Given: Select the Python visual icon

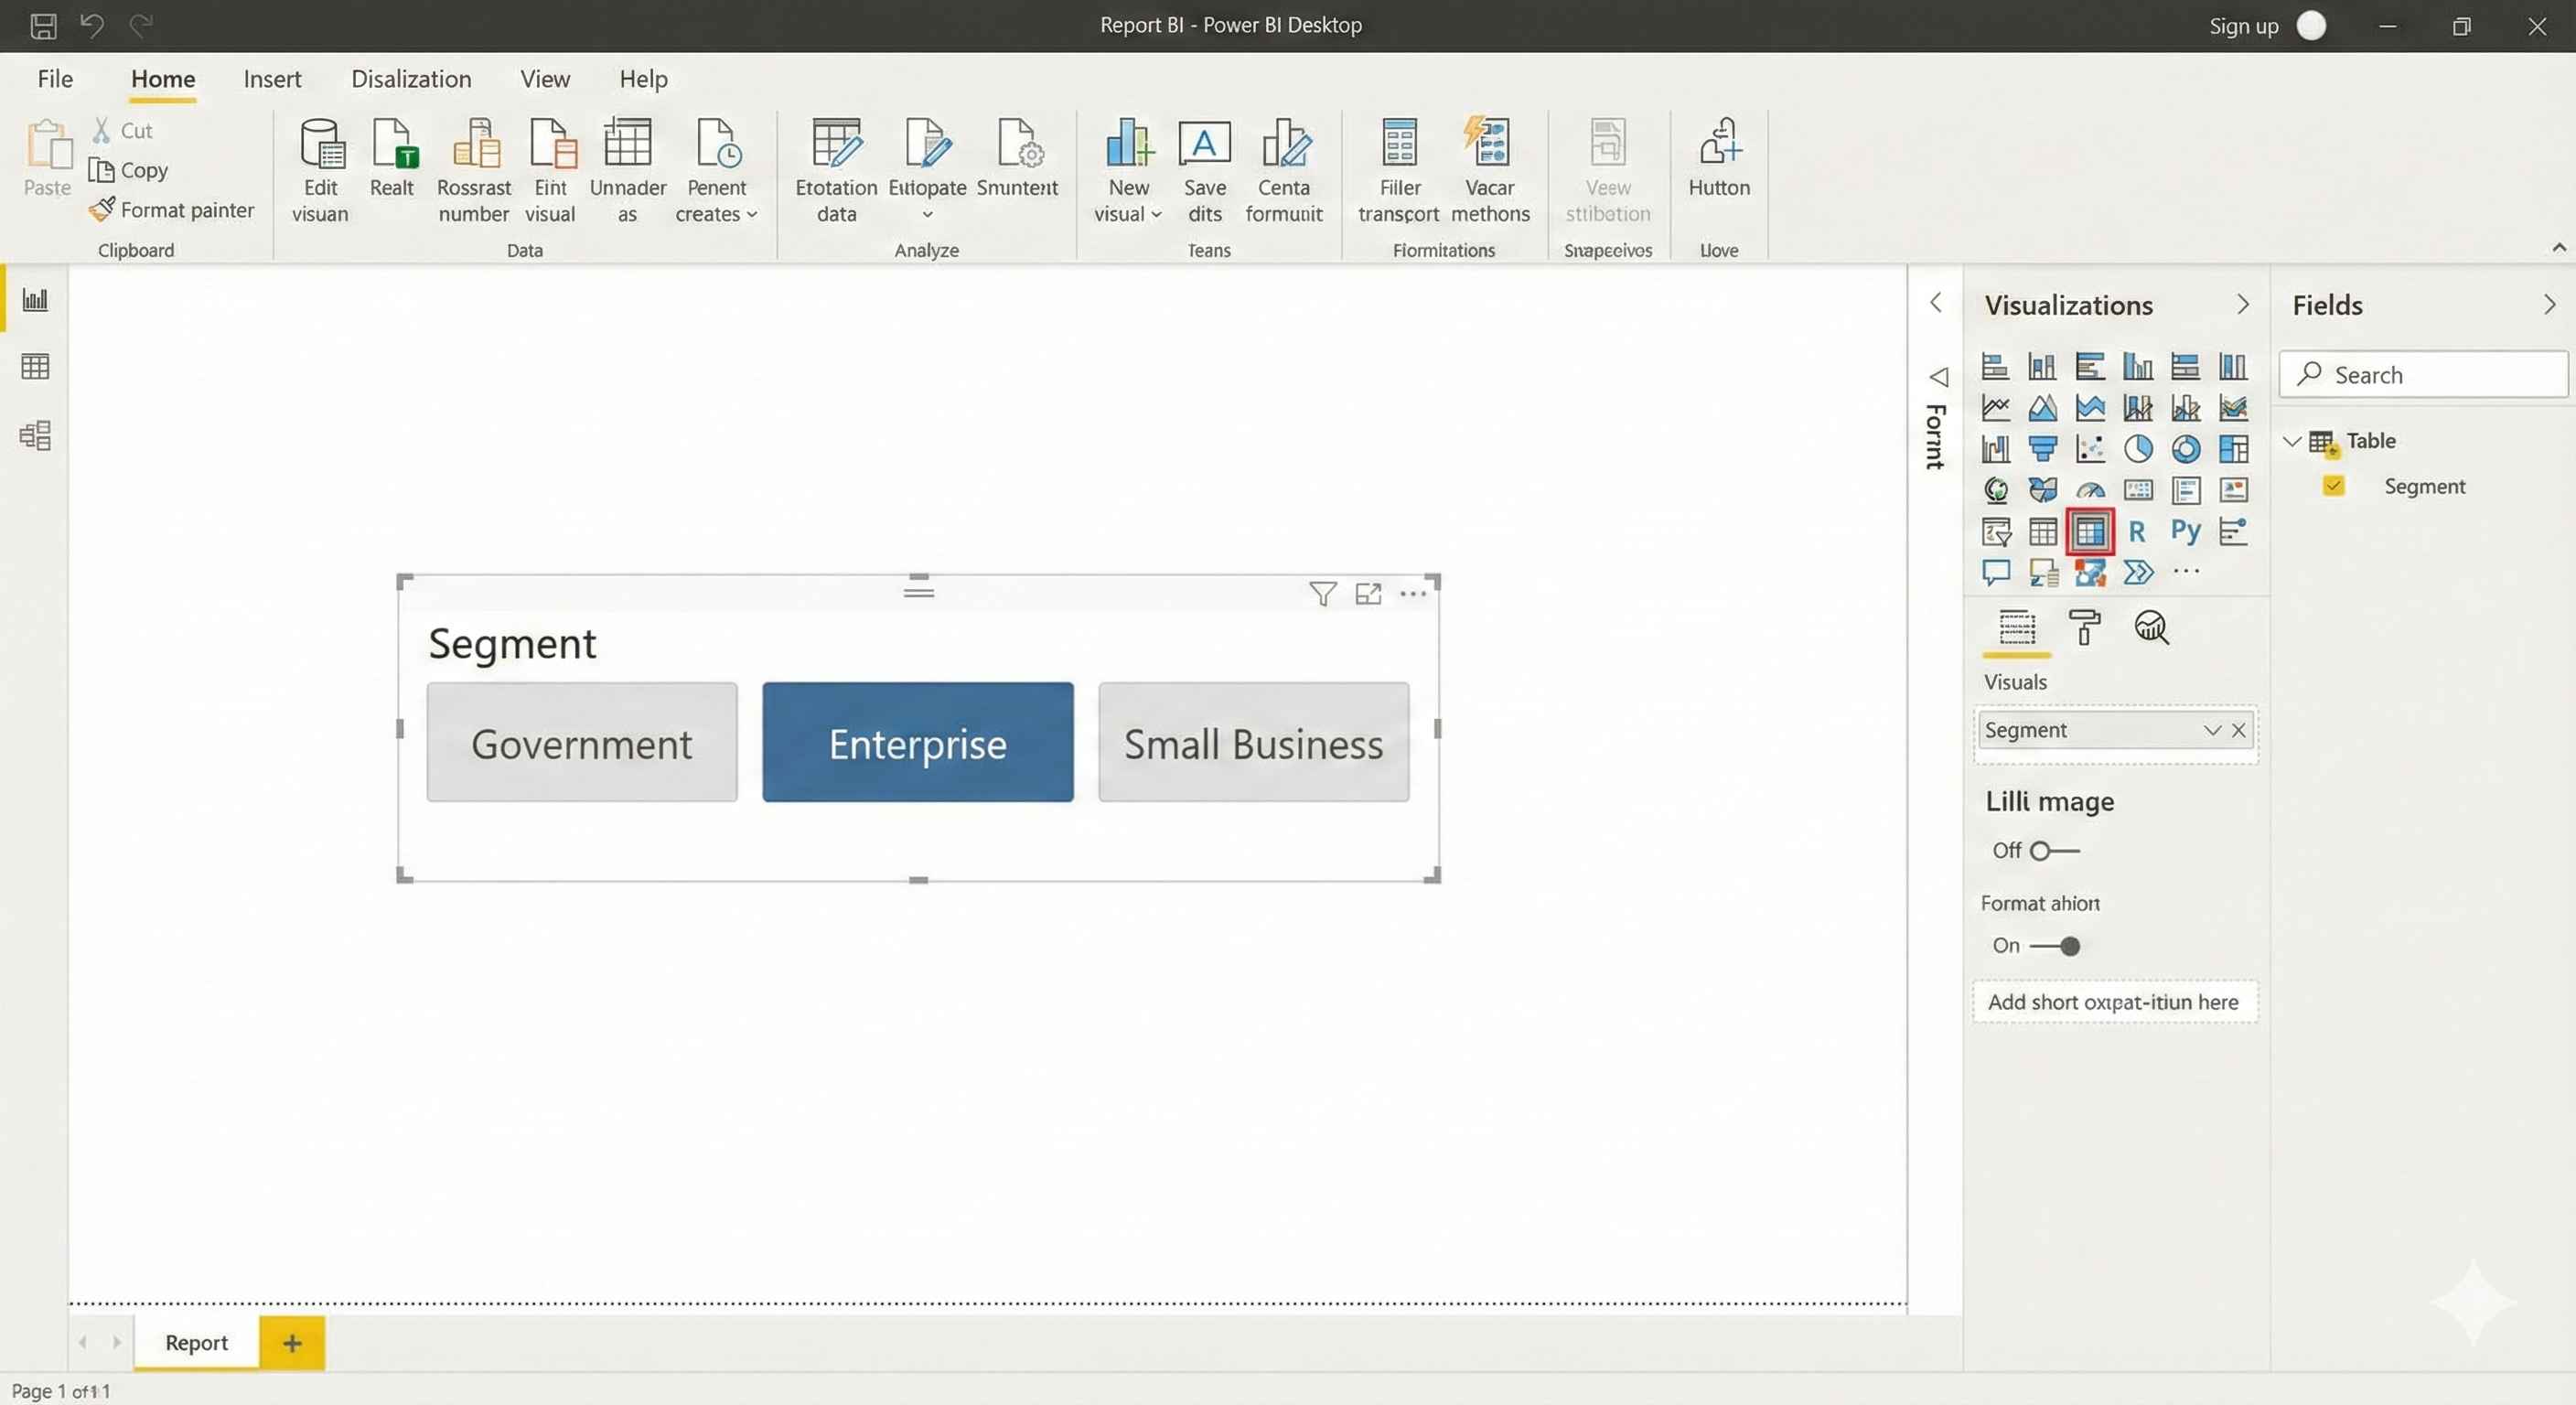Looking at the screenshot, I should [2185, 531].
